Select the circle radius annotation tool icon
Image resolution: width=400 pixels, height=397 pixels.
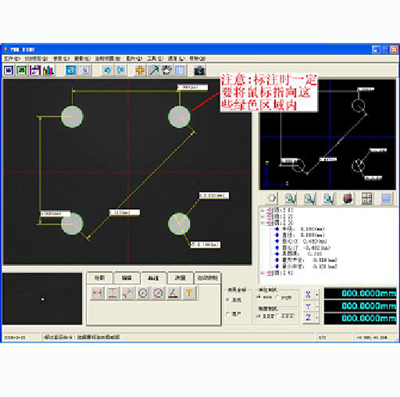click(x=143, y=293)
